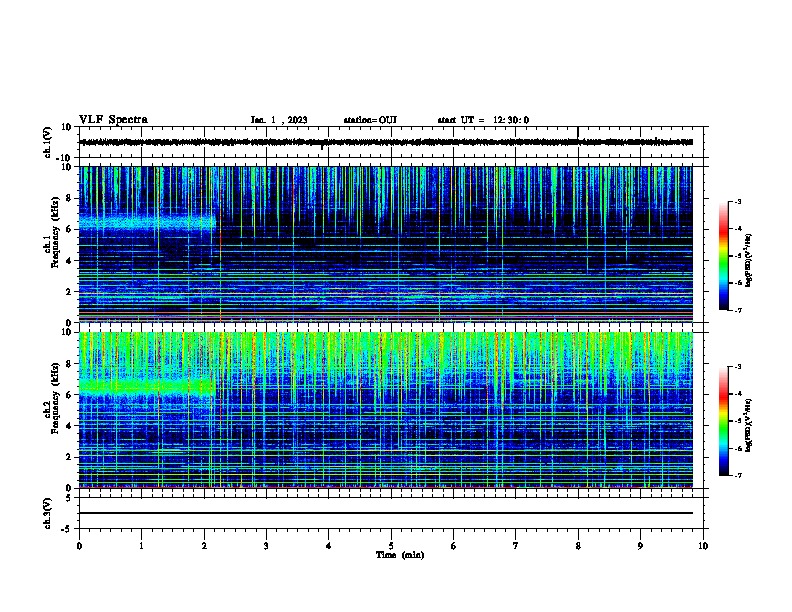Click the time axis tick label "3"
The height and width of the screenshot is (612, 792).
266,546
